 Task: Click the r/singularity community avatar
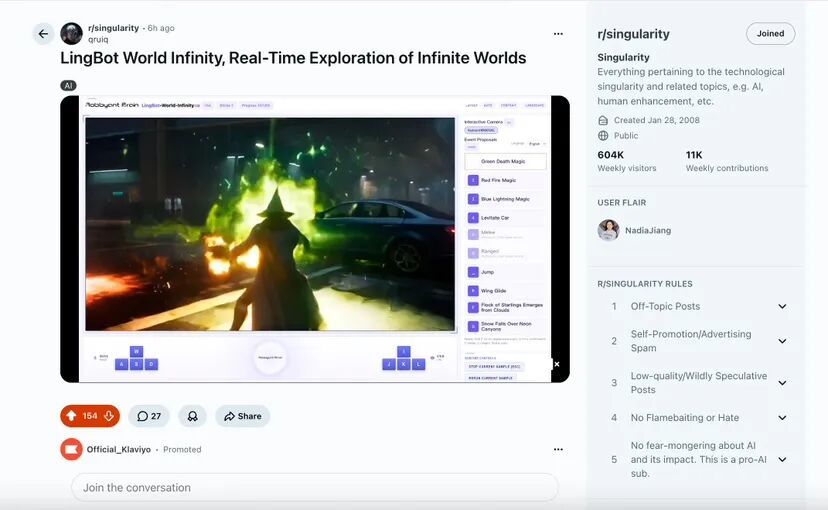pos(71,34)
